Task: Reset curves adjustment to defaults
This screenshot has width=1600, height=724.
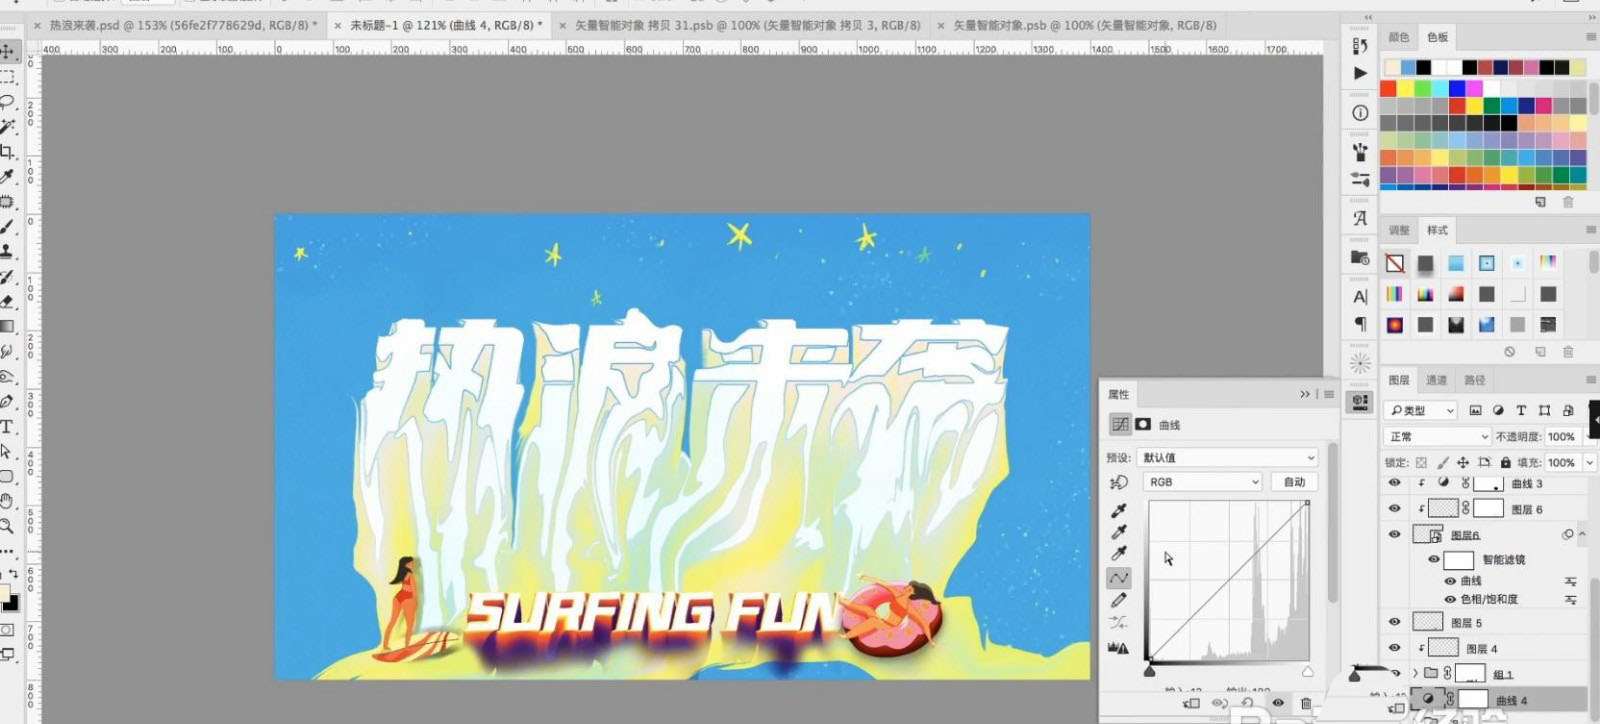Action: 1248,703
